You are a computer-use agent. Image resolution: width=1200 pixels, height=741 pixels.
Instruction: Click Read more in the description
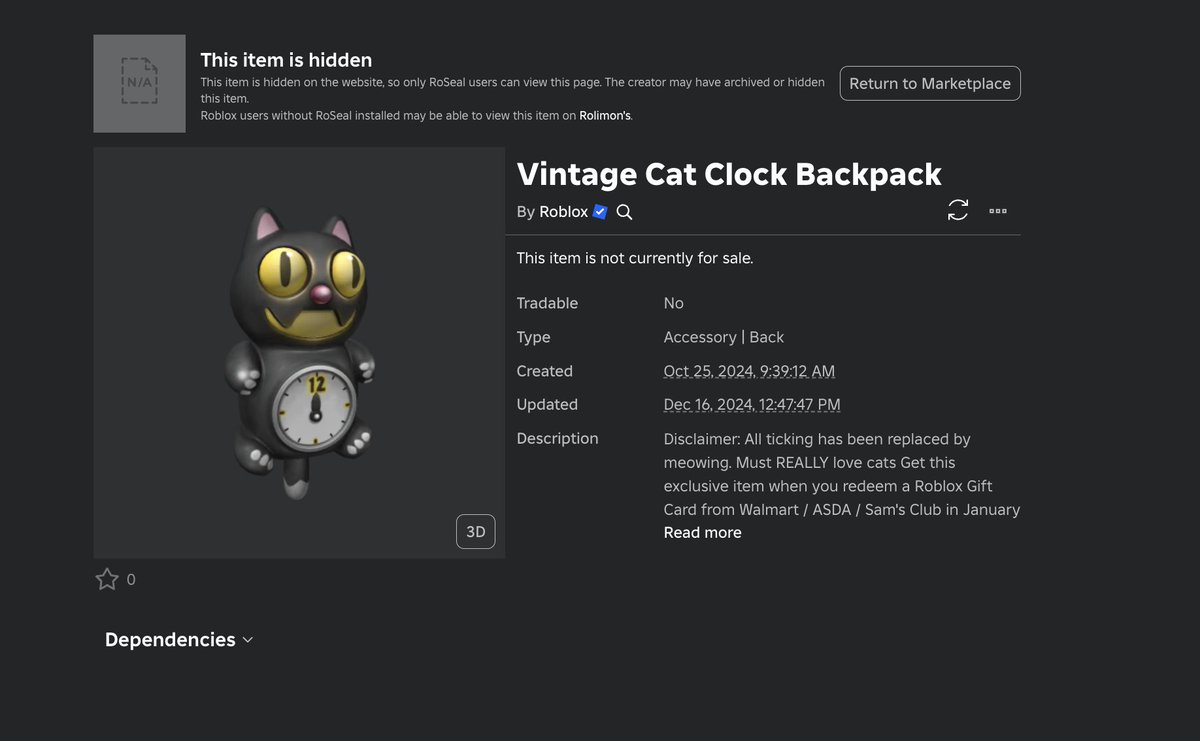(x=703, y=533)
